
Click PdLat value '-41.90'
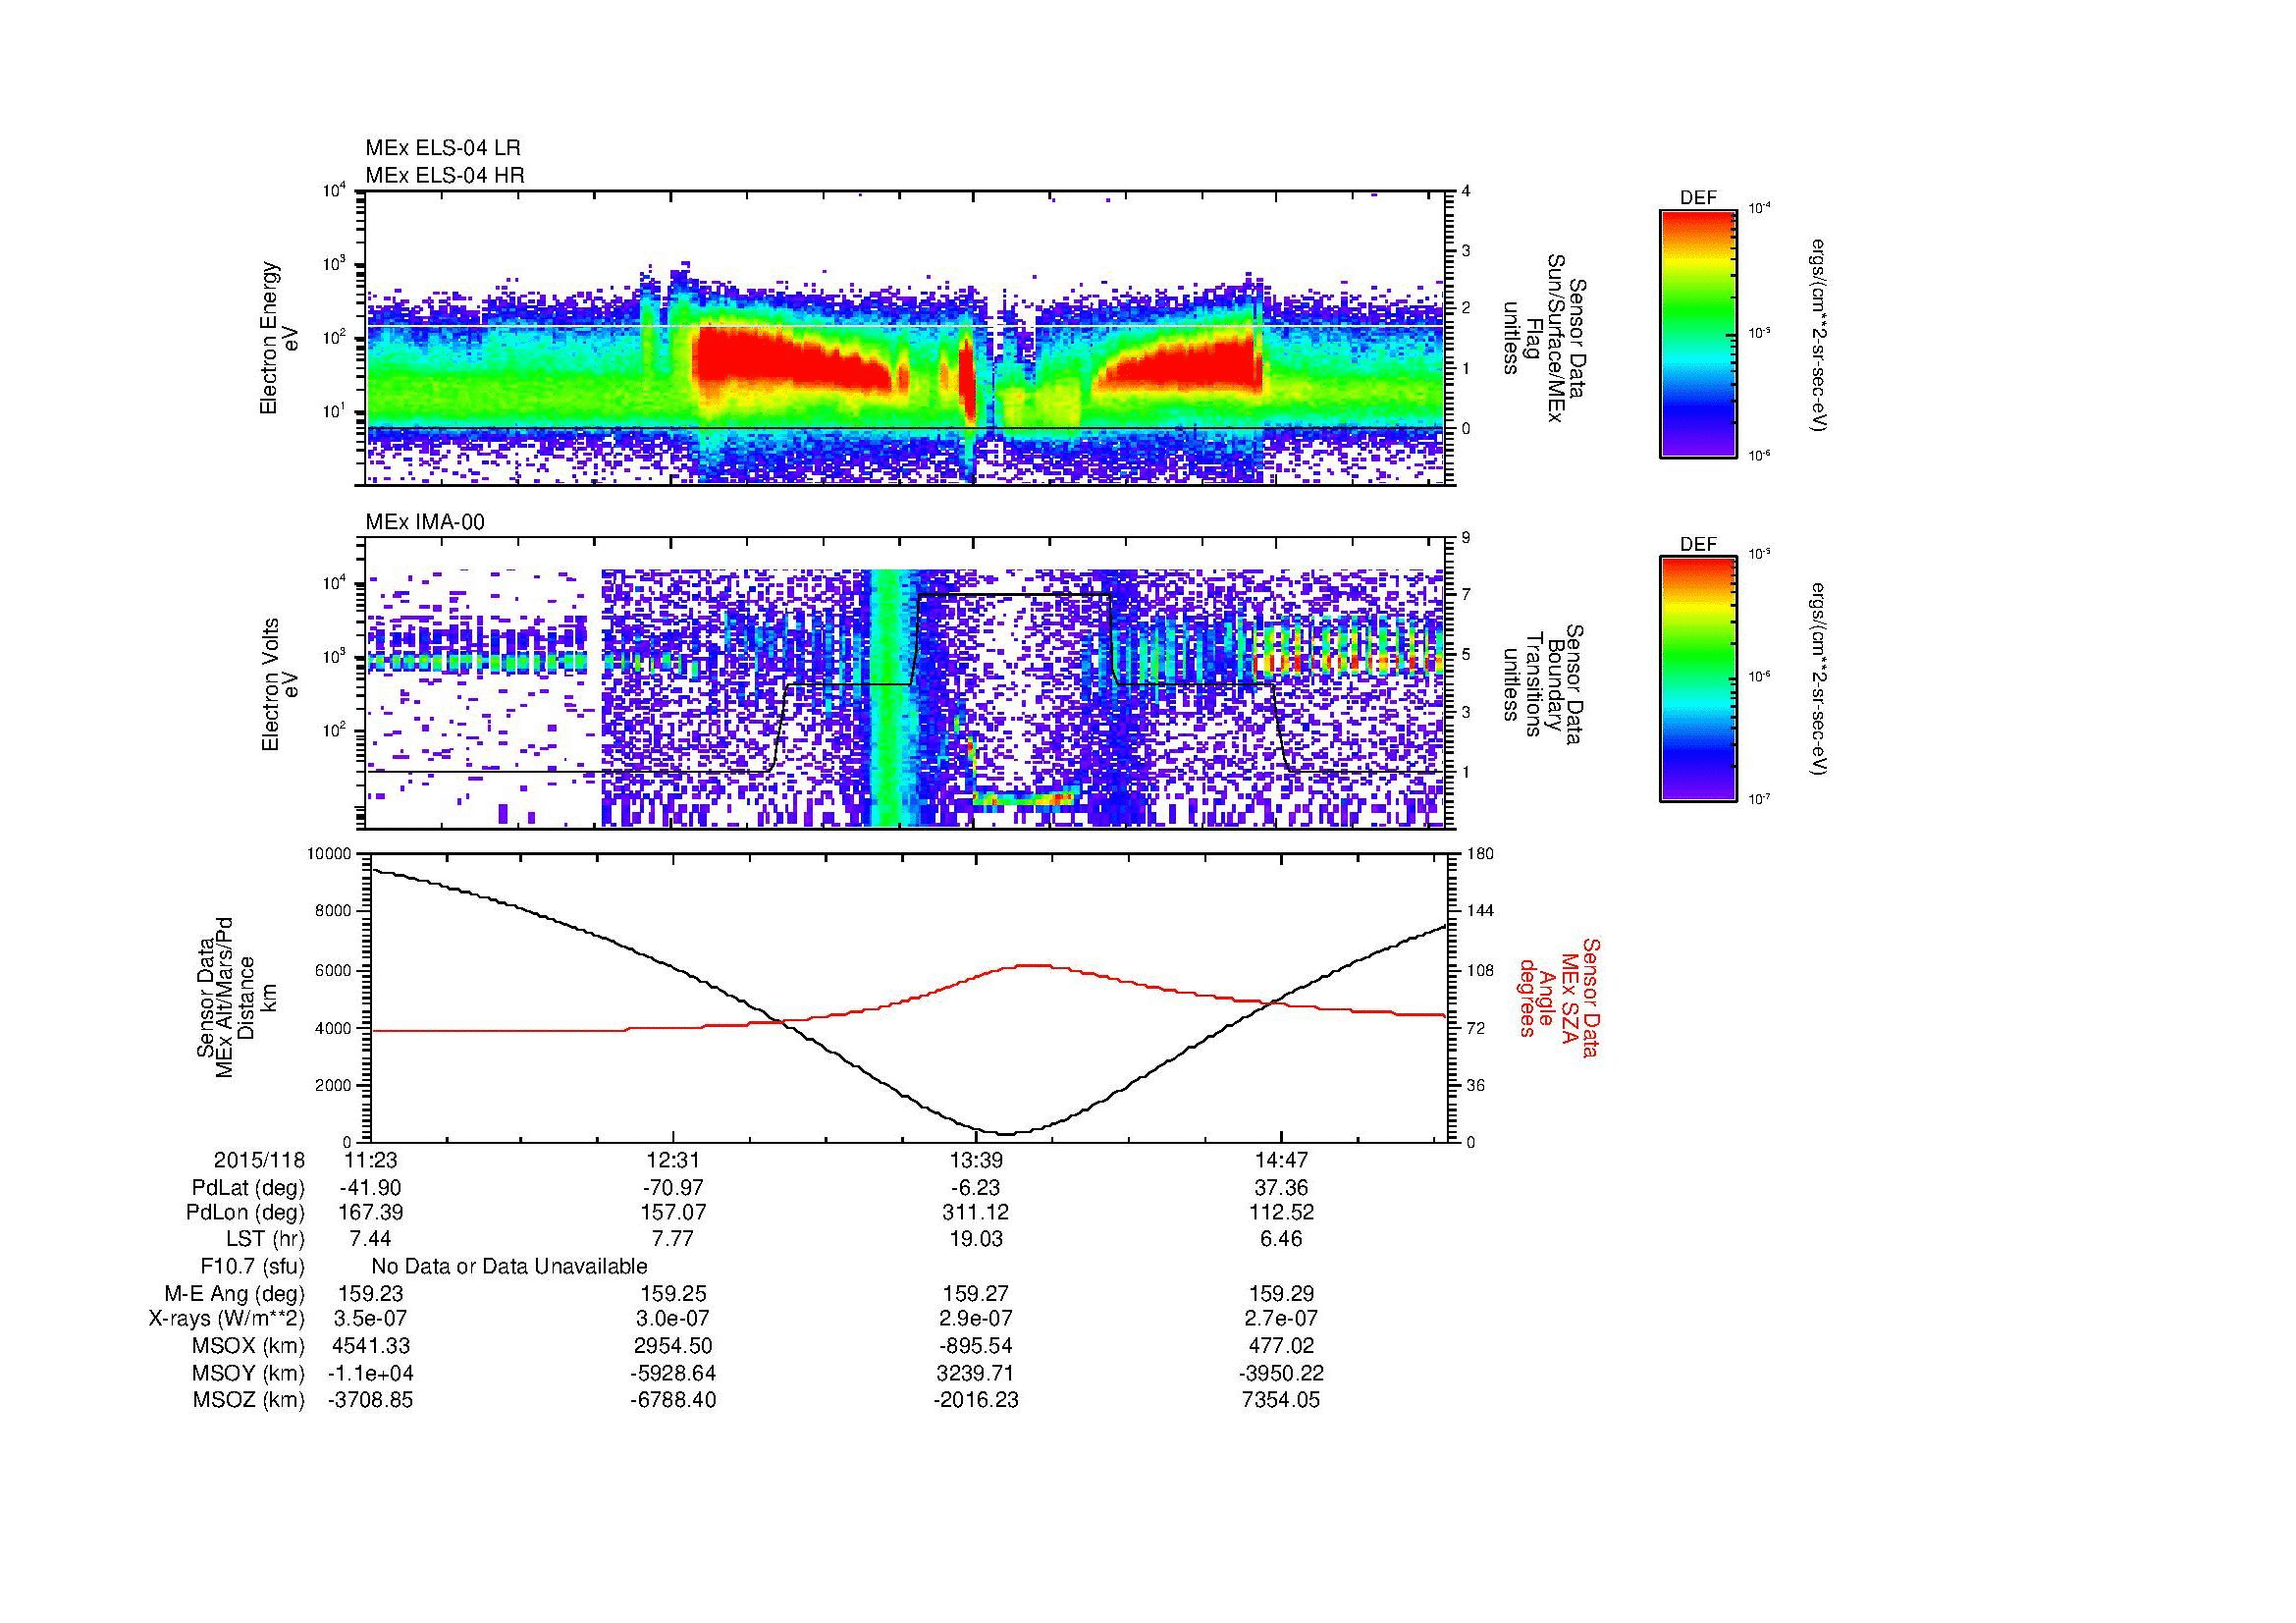[370, 1188]
